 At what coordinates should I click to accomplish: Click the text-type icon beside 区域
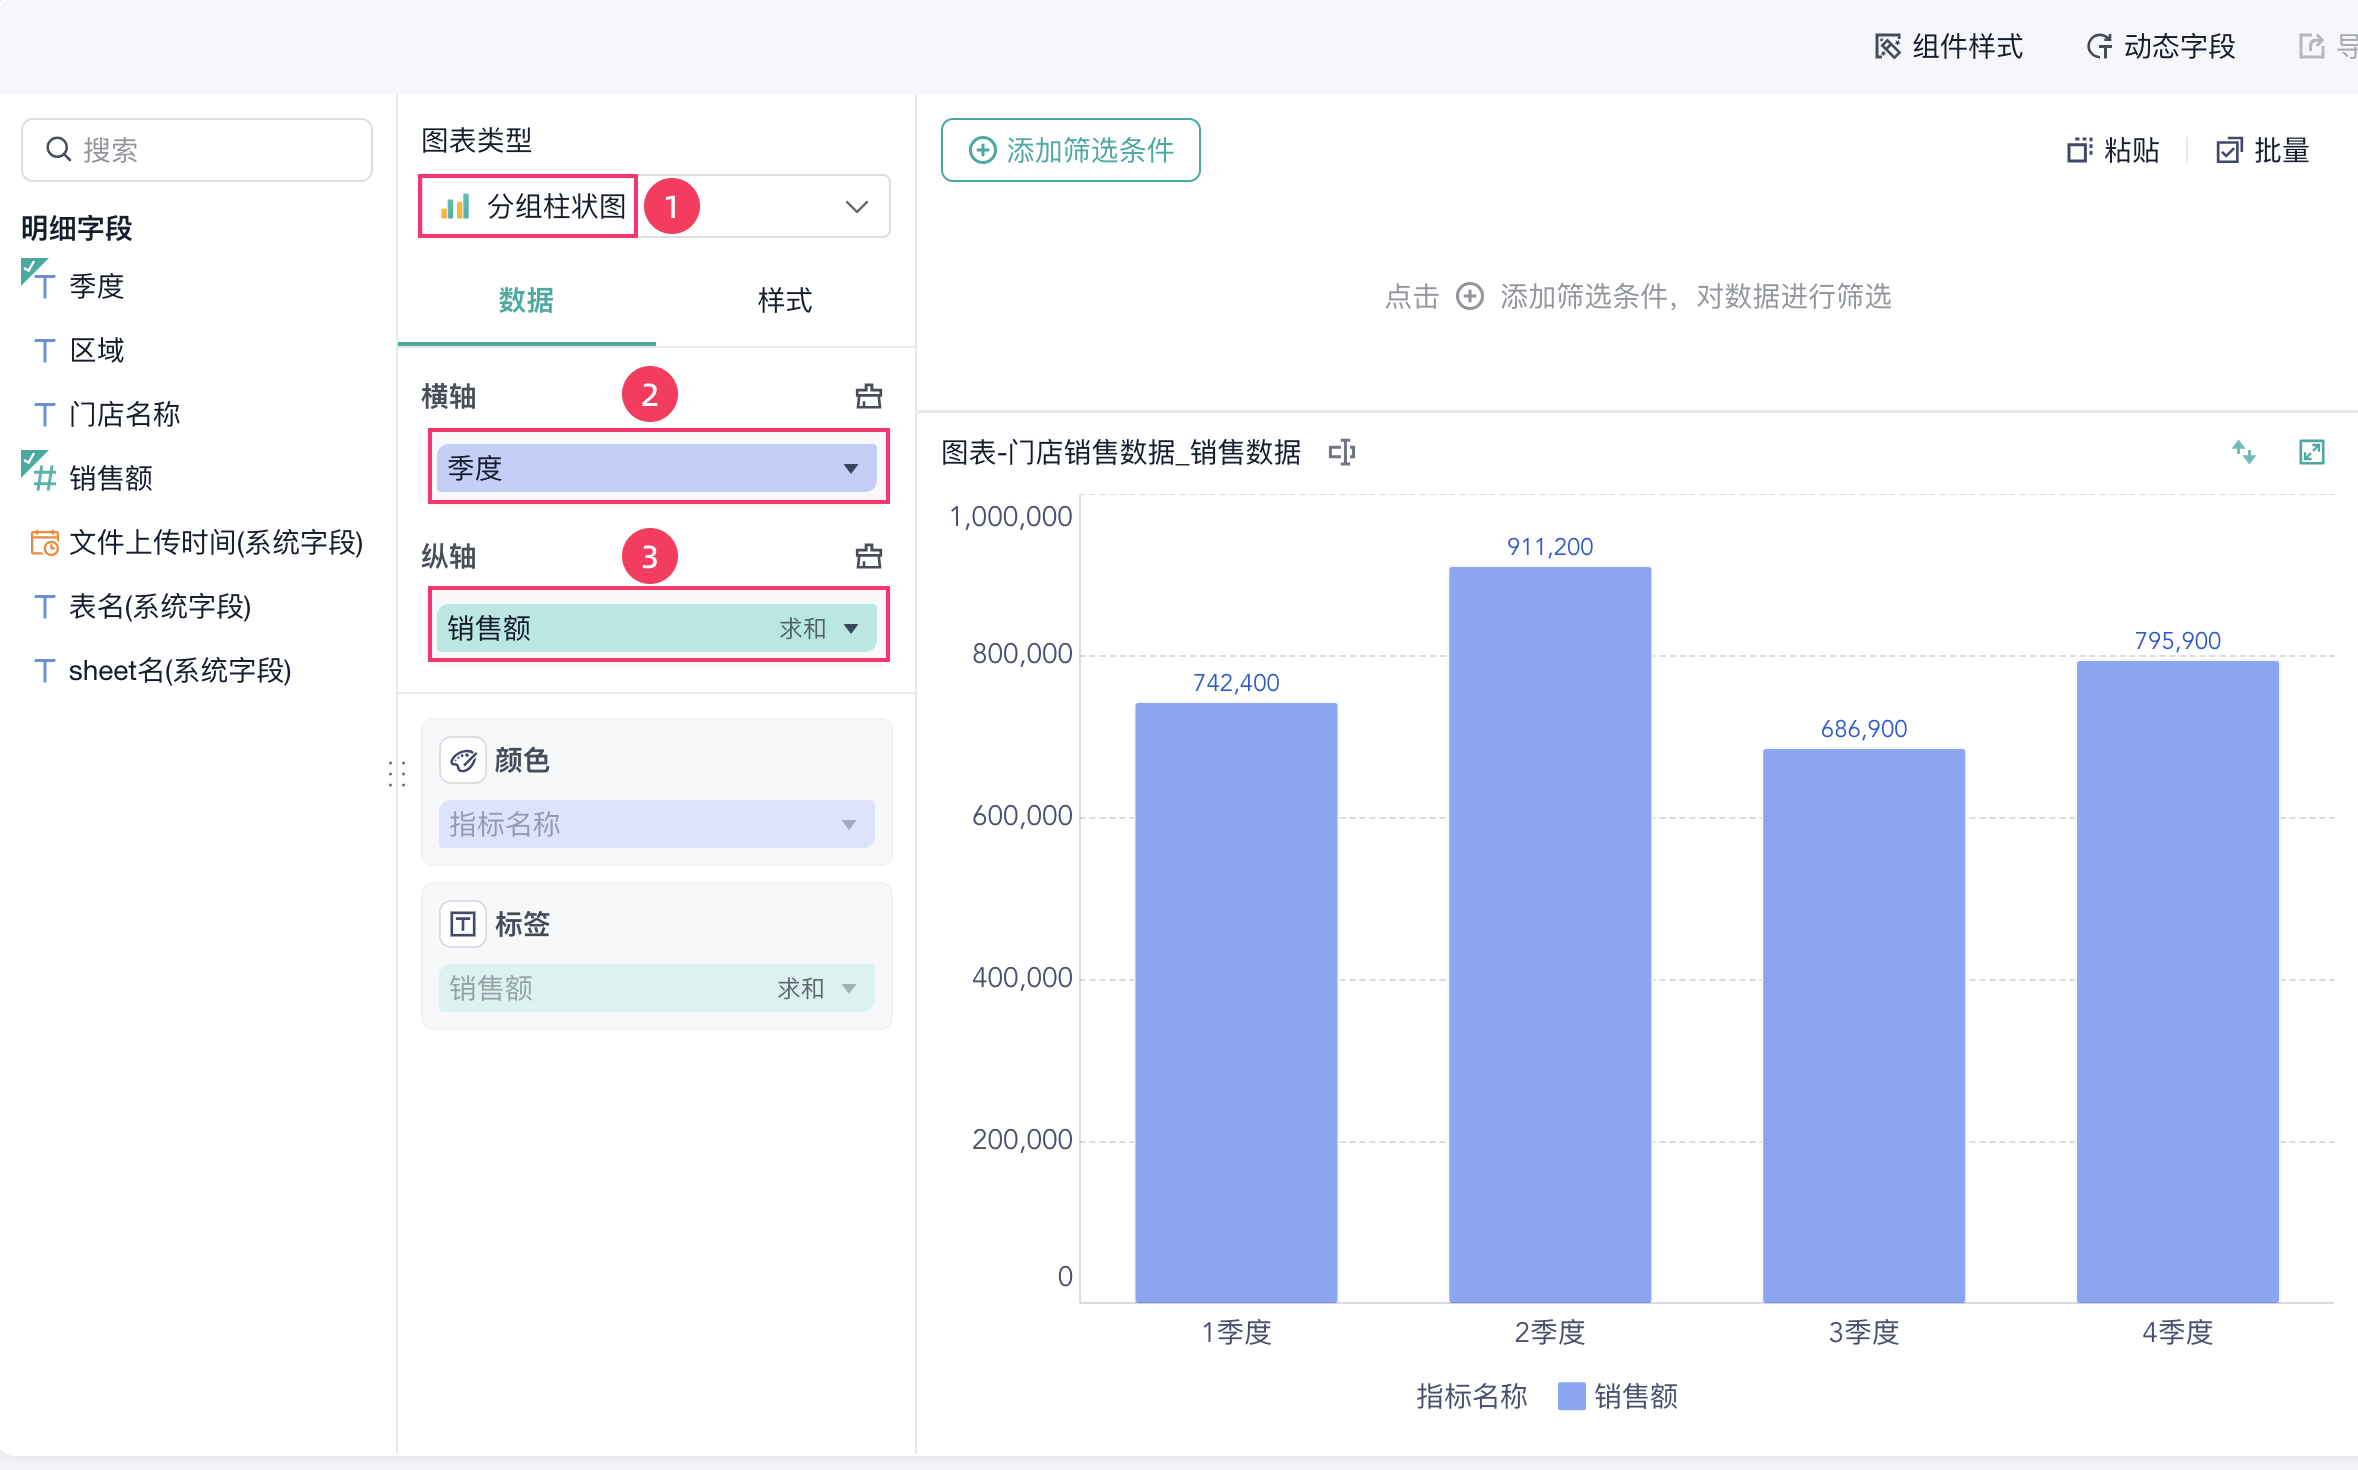pyautogui.click(x=44, y=350)
